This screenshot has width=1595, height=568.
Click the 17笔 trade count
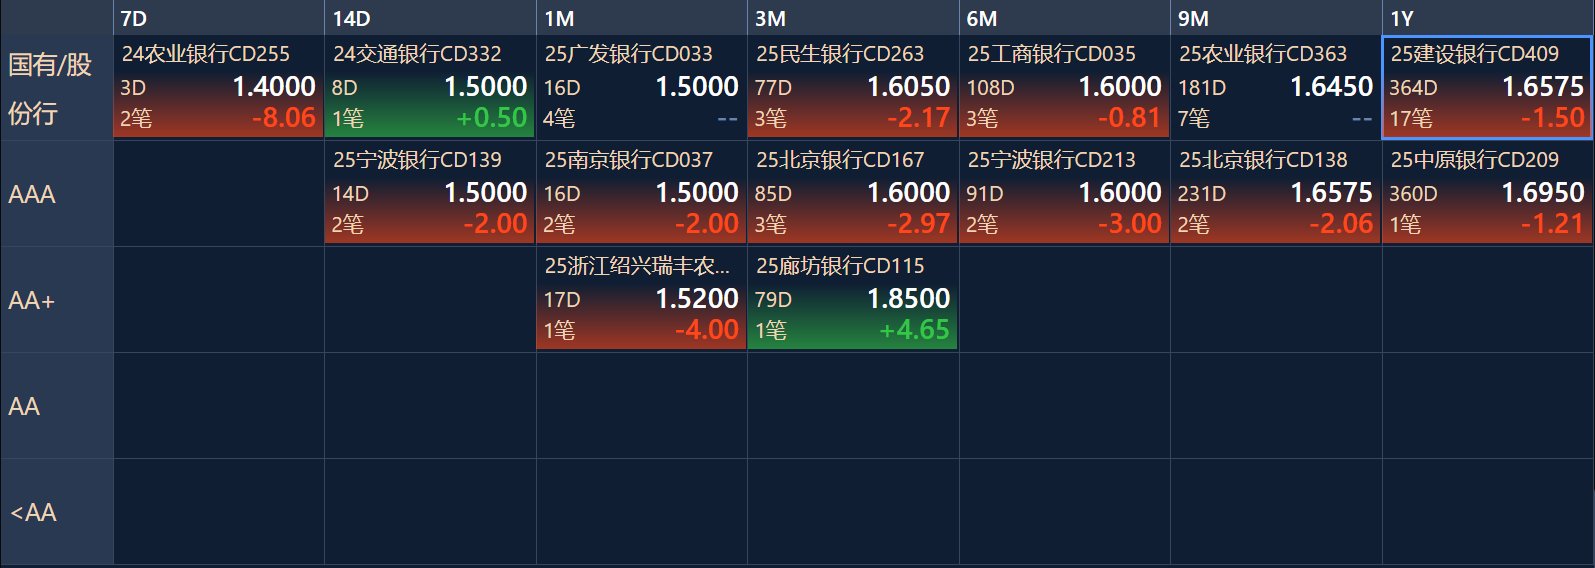1411,118
